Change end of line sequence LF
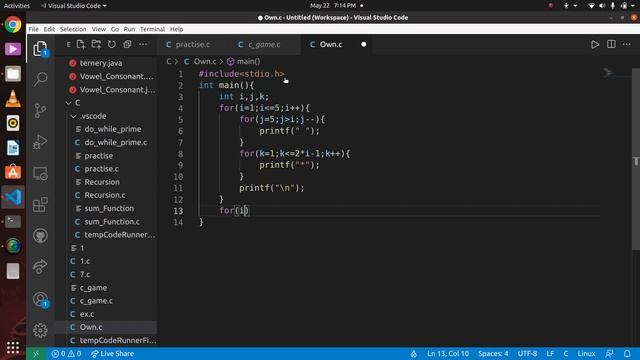 pos(550,353)
